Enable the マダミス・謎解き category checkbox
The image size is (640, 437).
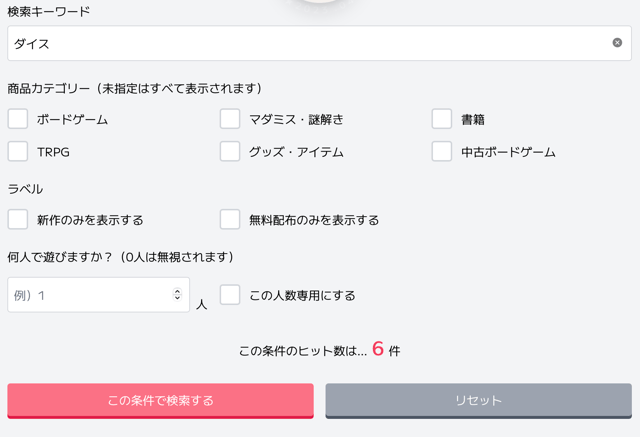pos(230,119)
